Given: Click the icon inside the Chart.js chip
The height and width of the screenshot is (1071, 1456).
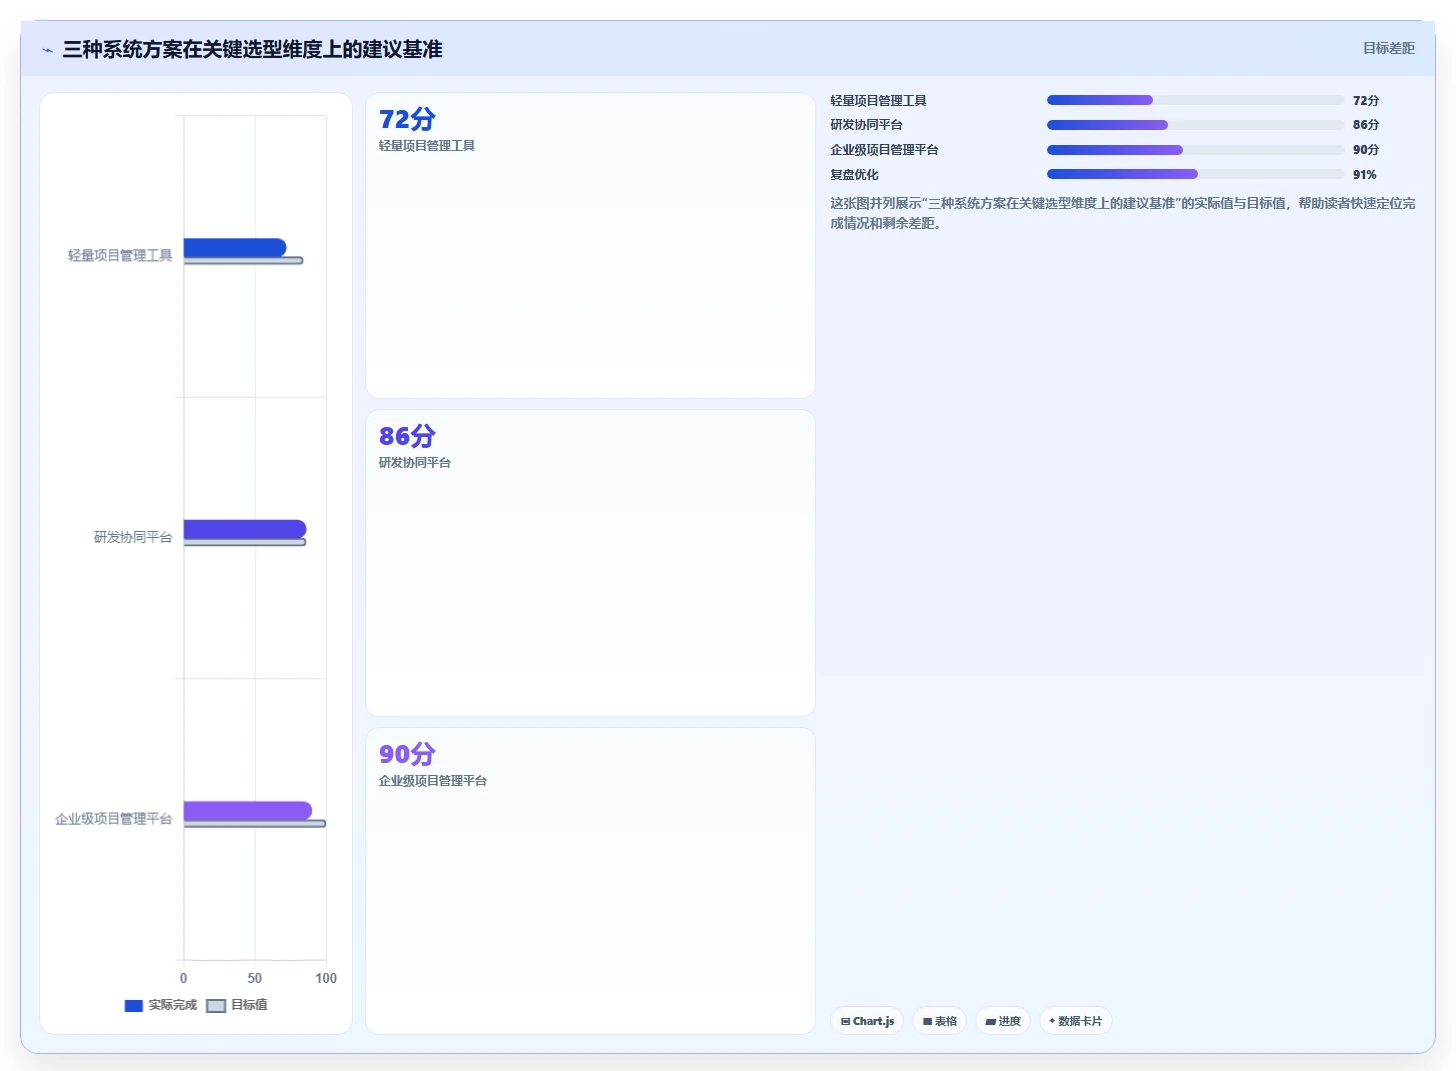Looking at the screenshot, I should pyautogui.click(x=845, y=1021).
